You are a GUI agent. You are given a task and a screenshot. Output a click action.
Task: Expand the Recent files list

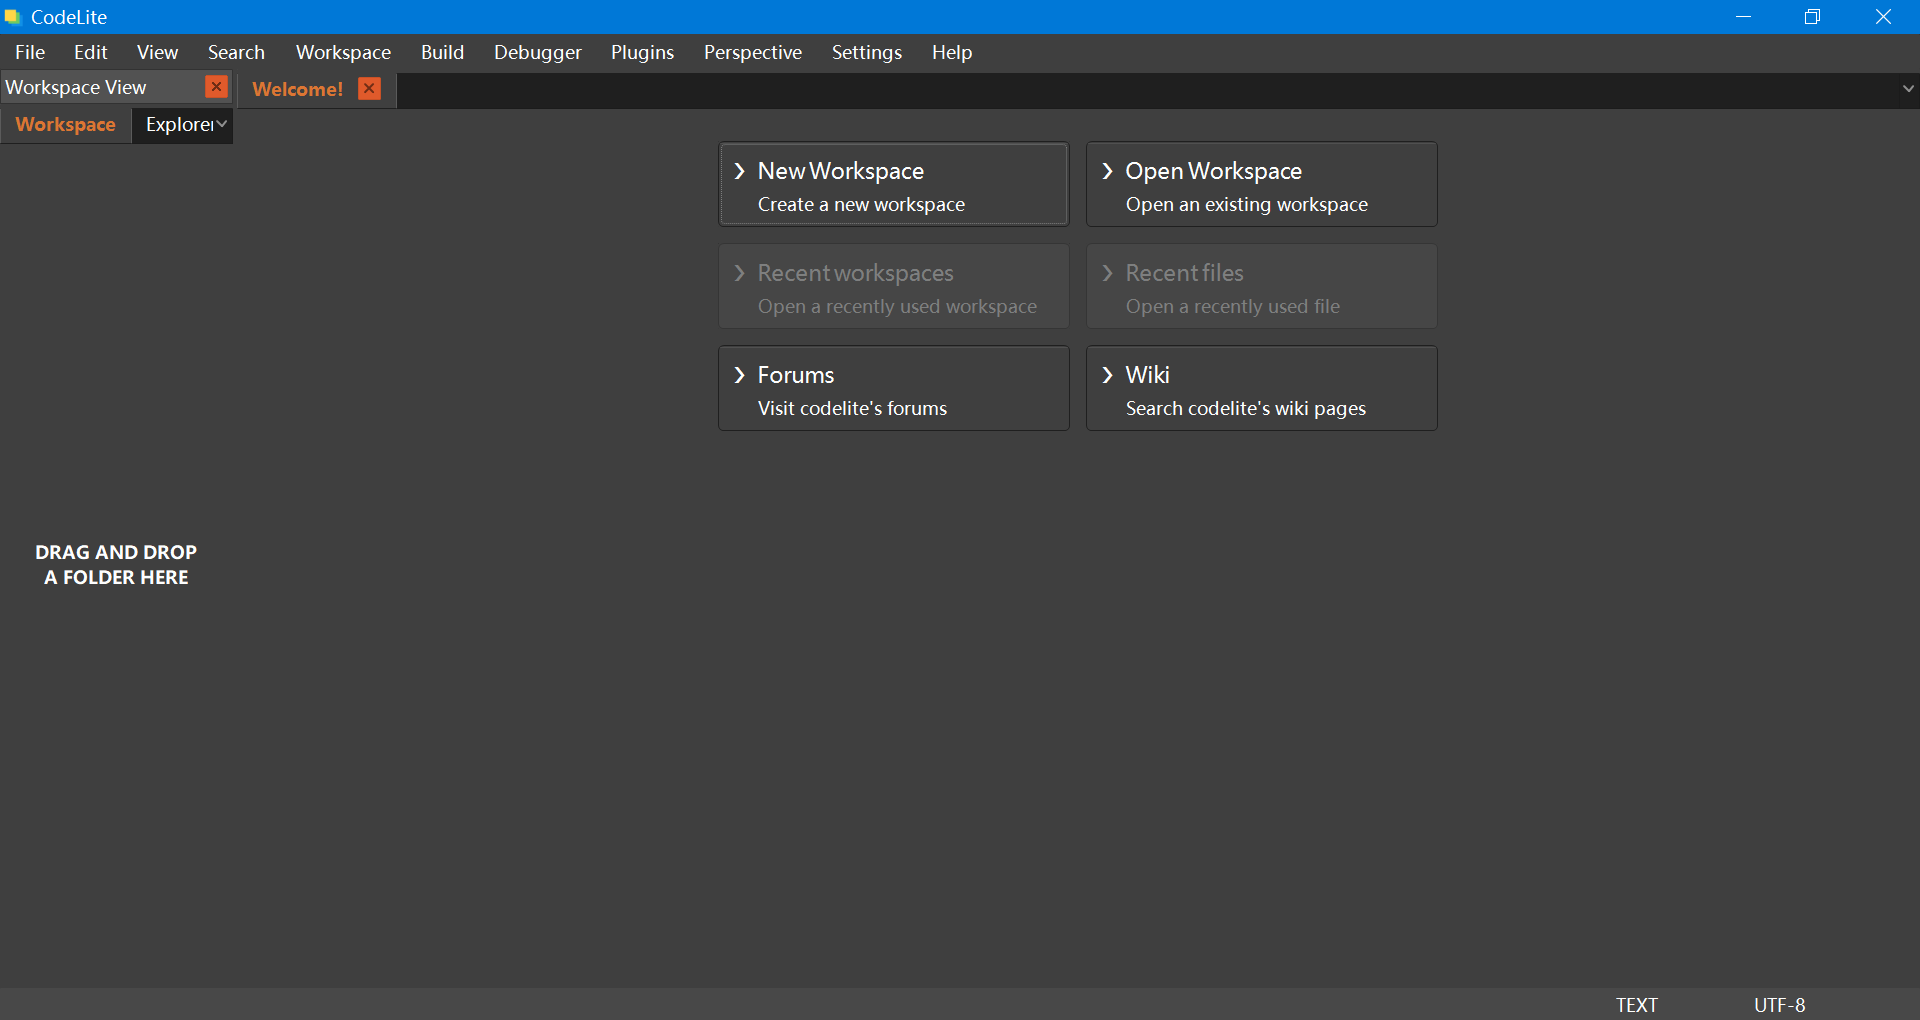[x=1261, y=287]
